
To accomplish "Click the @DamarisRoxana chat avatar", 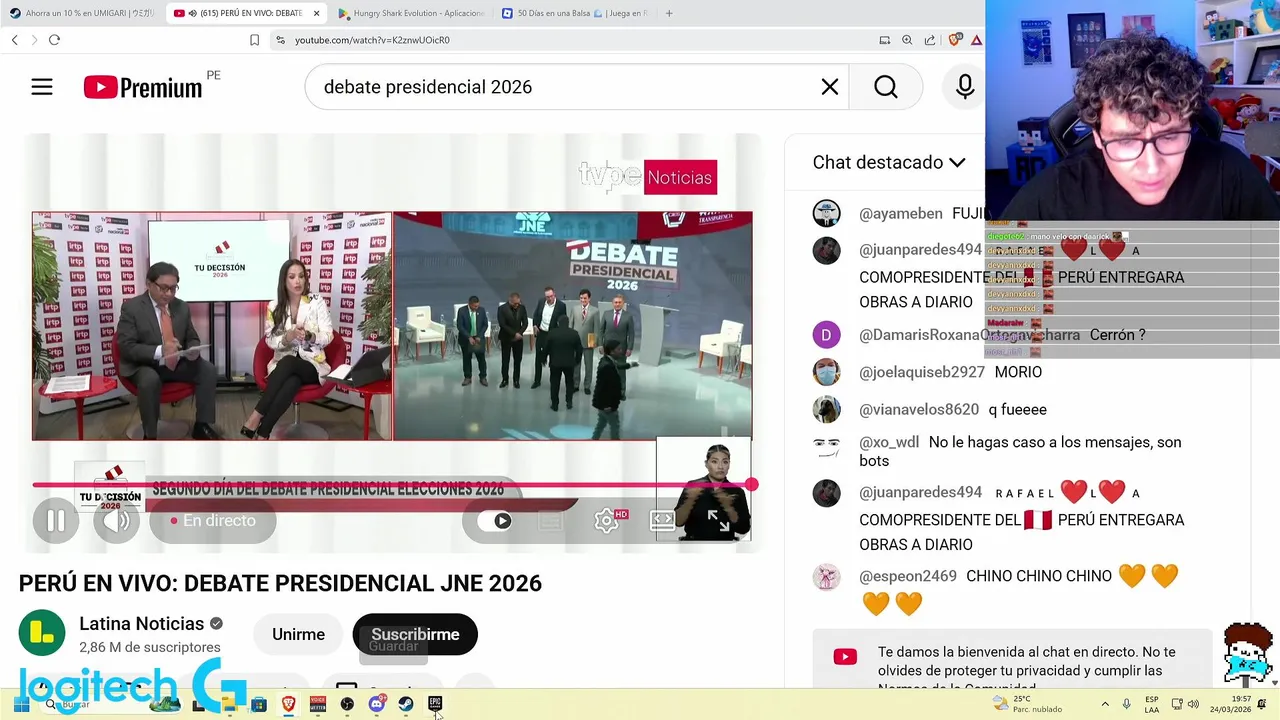I will point(826,335).
